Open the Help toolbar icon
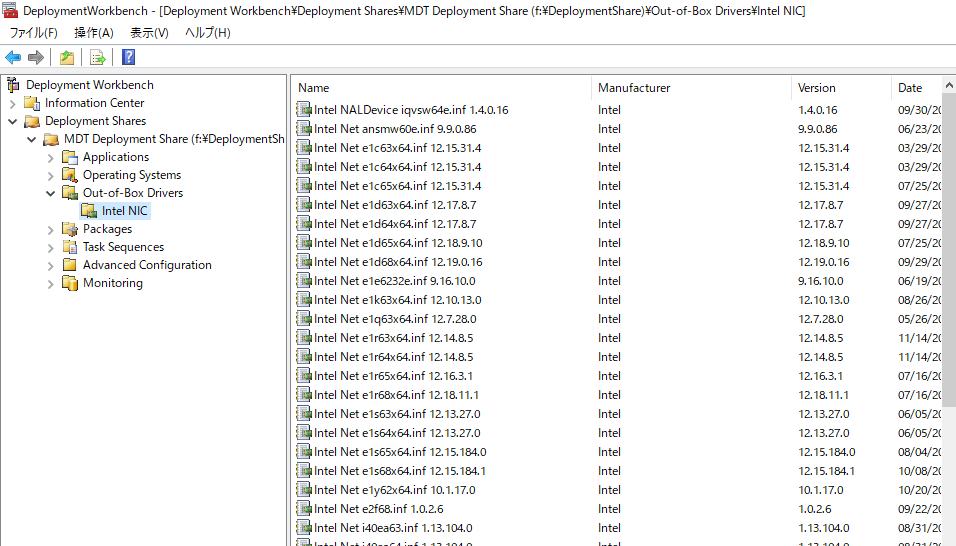This screenshot has height=546, width=956. [128, 57]
